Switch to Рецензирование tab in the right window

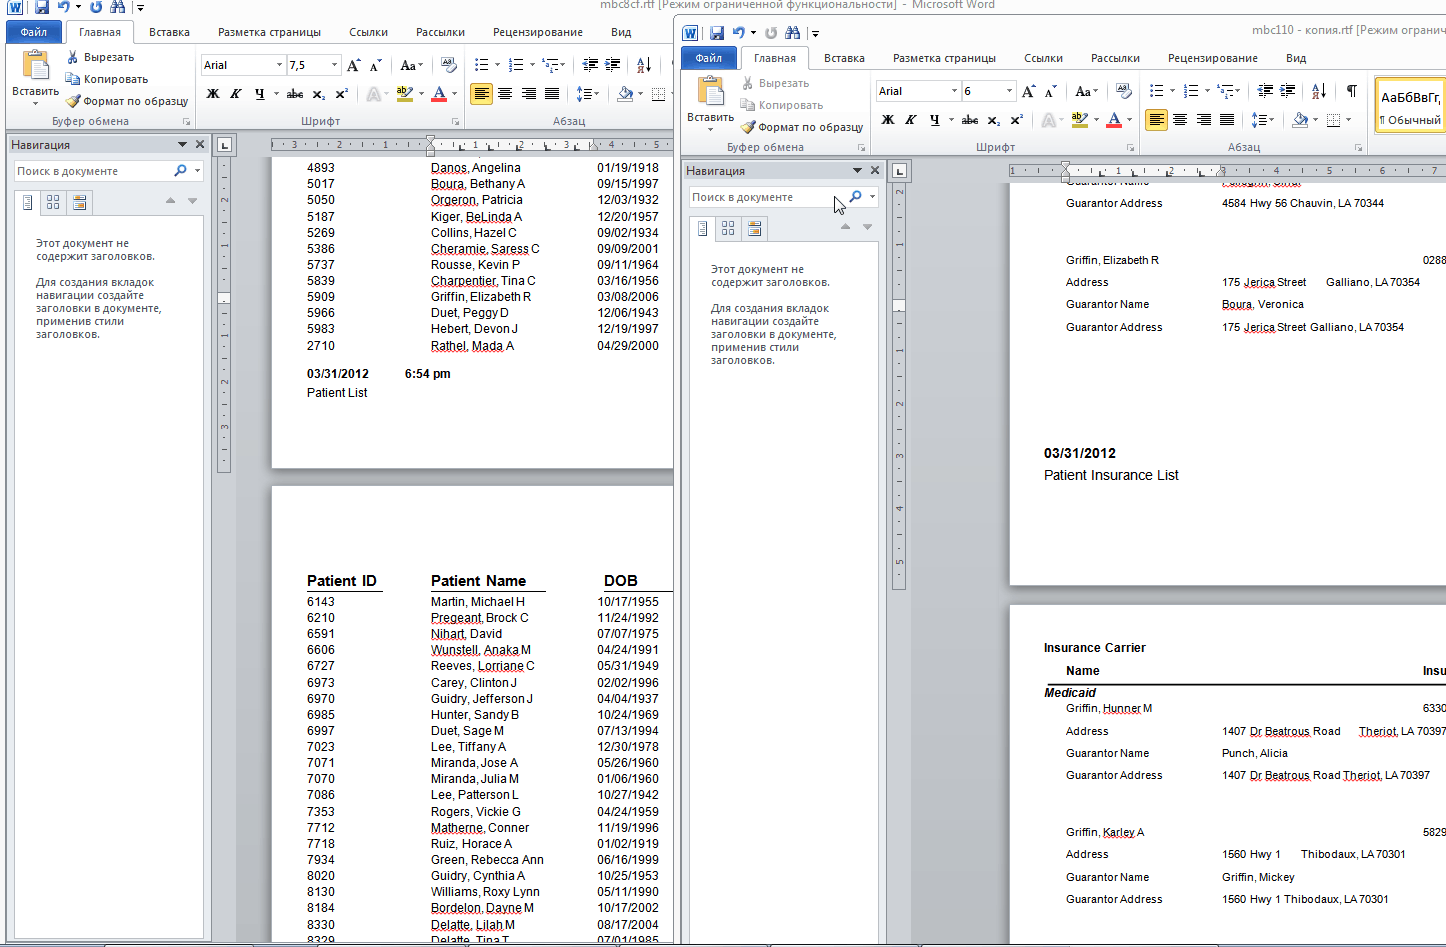(x=1213, y=58)
